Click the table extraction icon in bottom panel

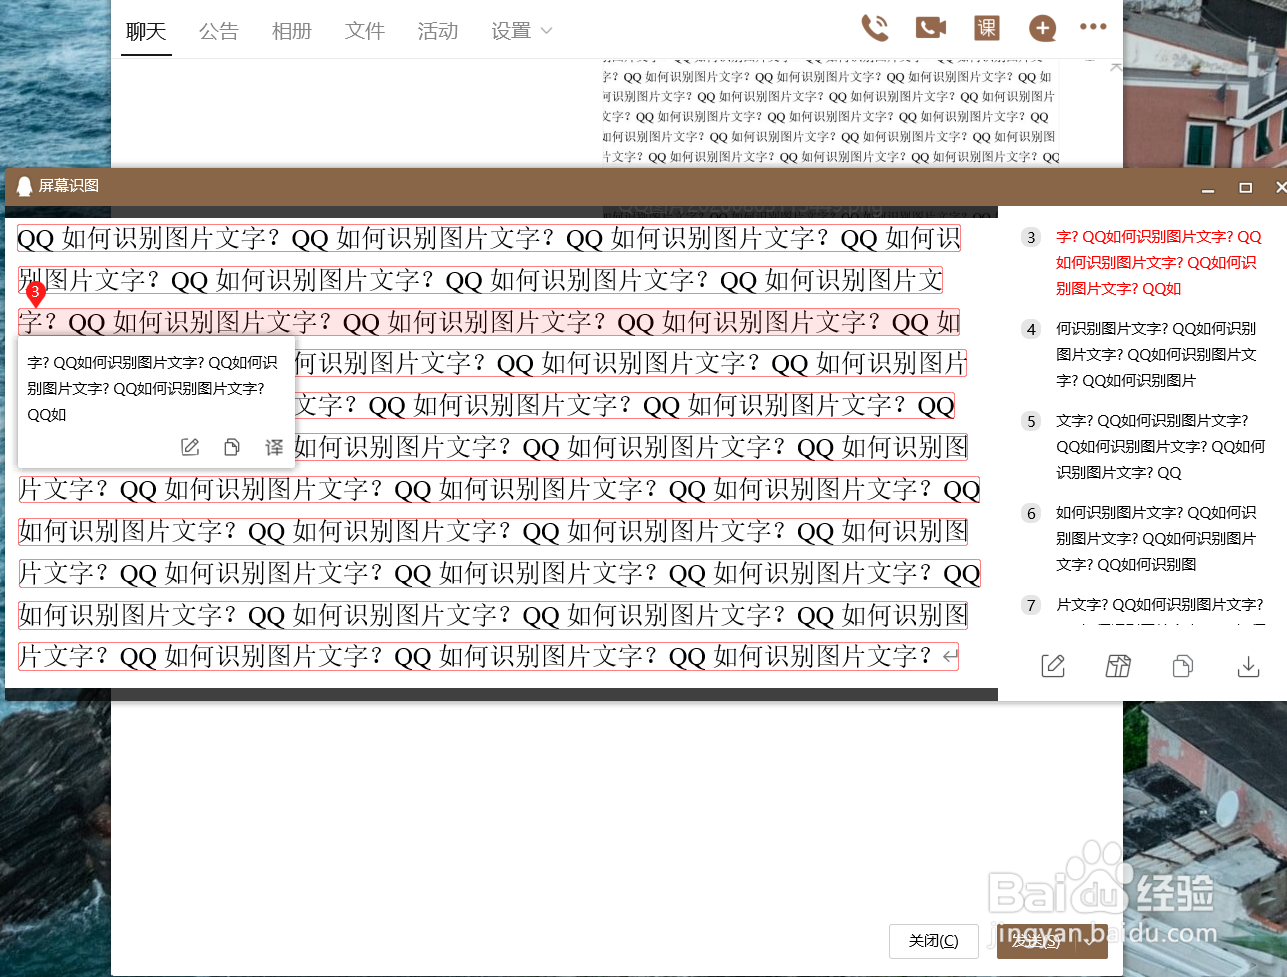coord(1118,665)
